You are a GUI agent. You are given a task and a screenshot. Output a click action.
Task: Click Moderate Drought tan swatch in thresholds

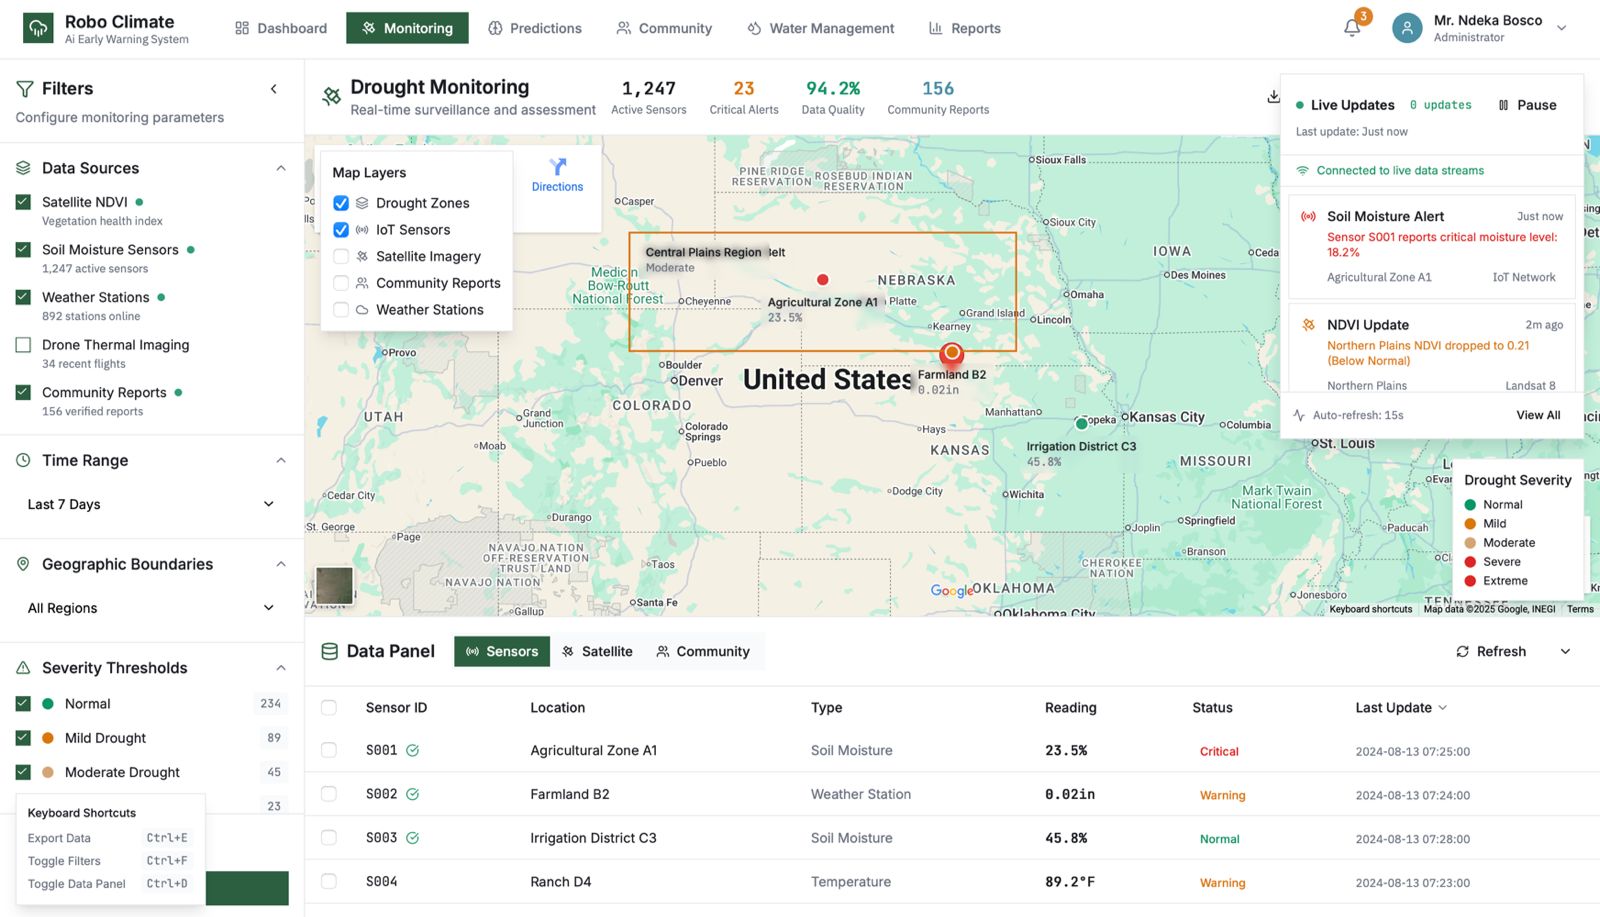tap(48, 772)
